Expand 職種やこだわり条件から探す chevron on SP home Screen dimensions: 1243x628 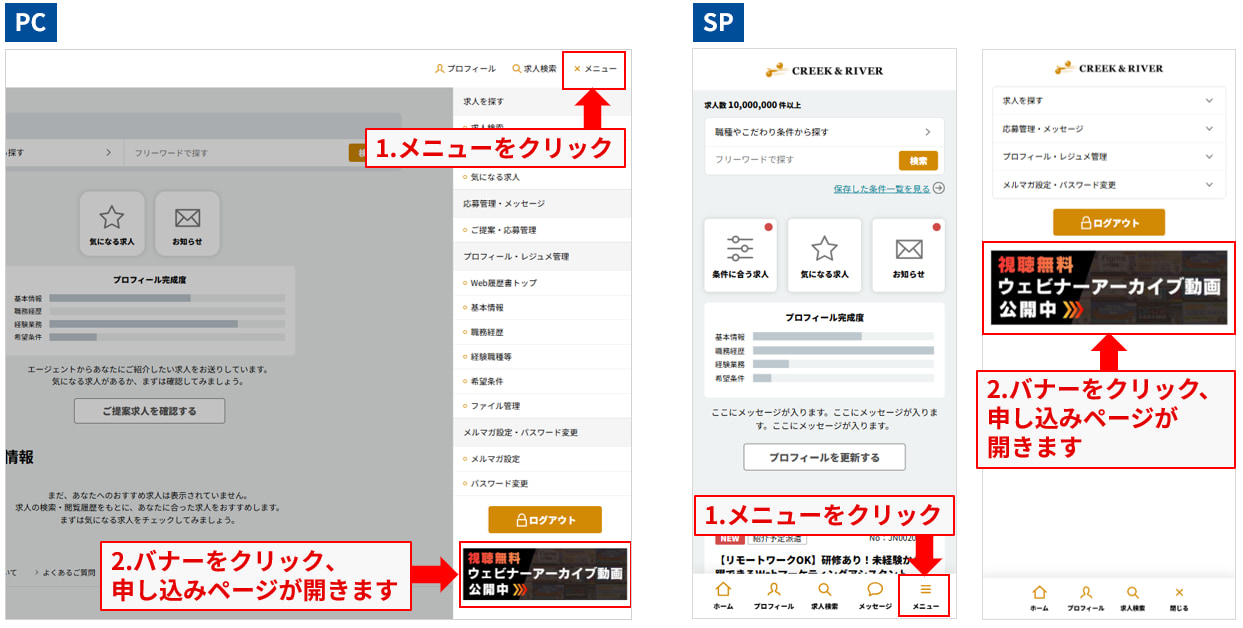click(x=927, y=132)
